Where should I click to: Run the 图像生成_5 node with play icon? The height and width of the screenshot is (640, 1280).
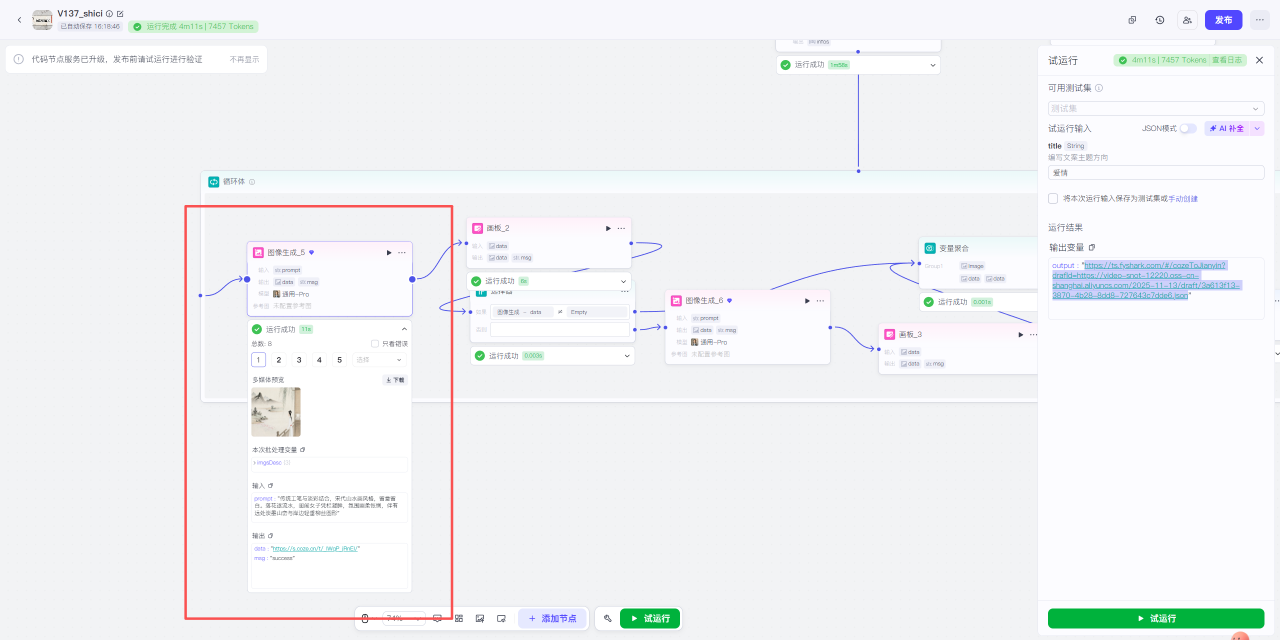(389, 253)
